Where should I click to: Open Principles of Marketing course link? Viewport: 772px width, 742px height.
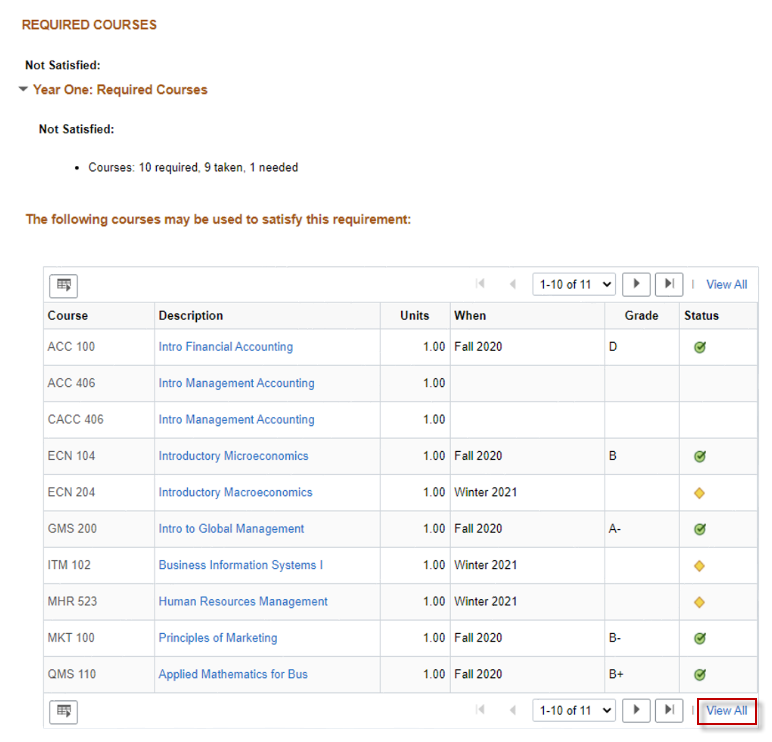tap(218, 638)
